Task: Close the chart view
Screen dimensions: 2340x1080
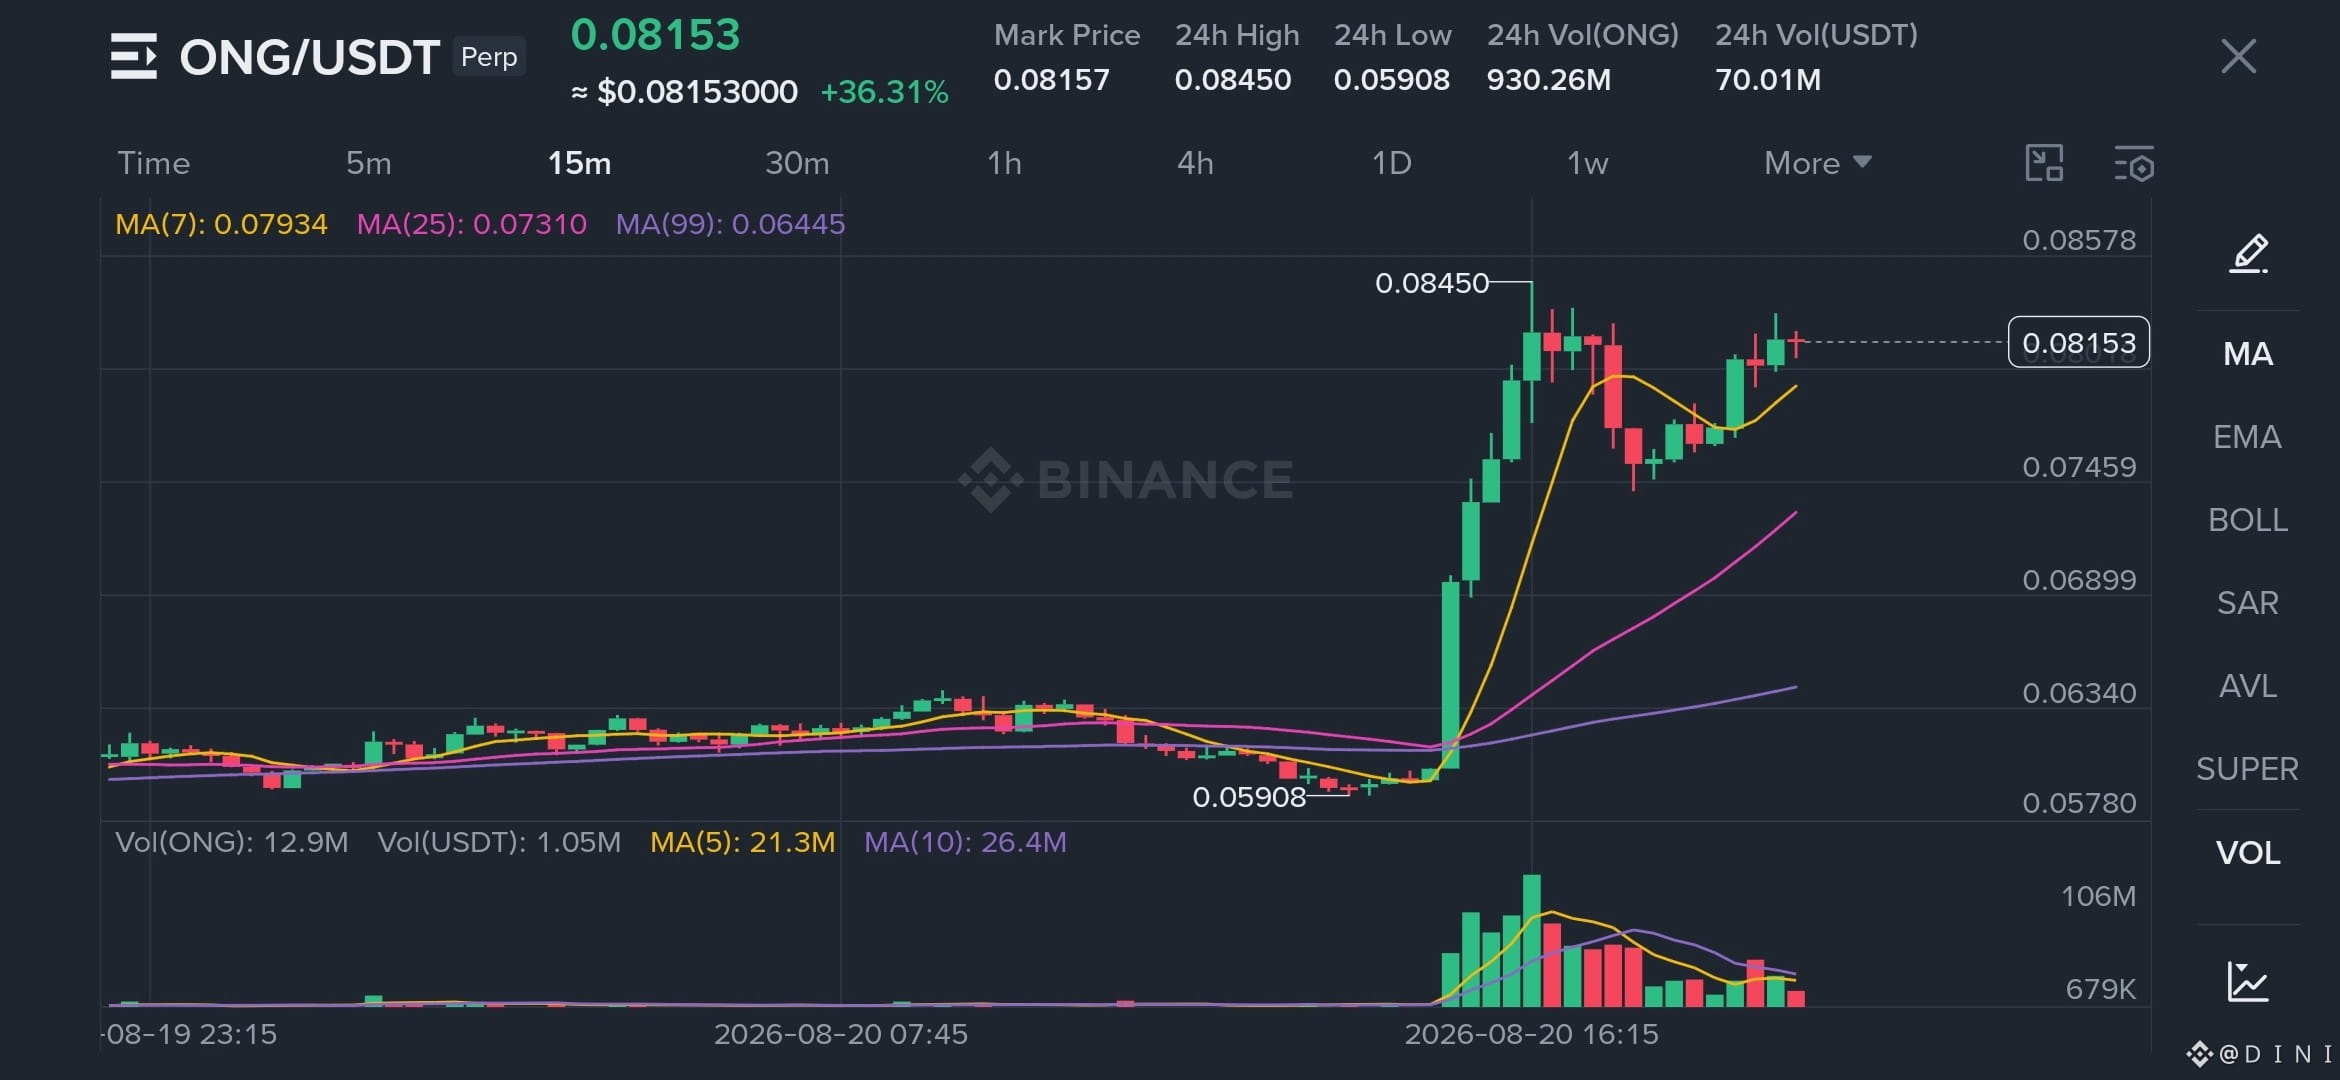Action: 2238,56
